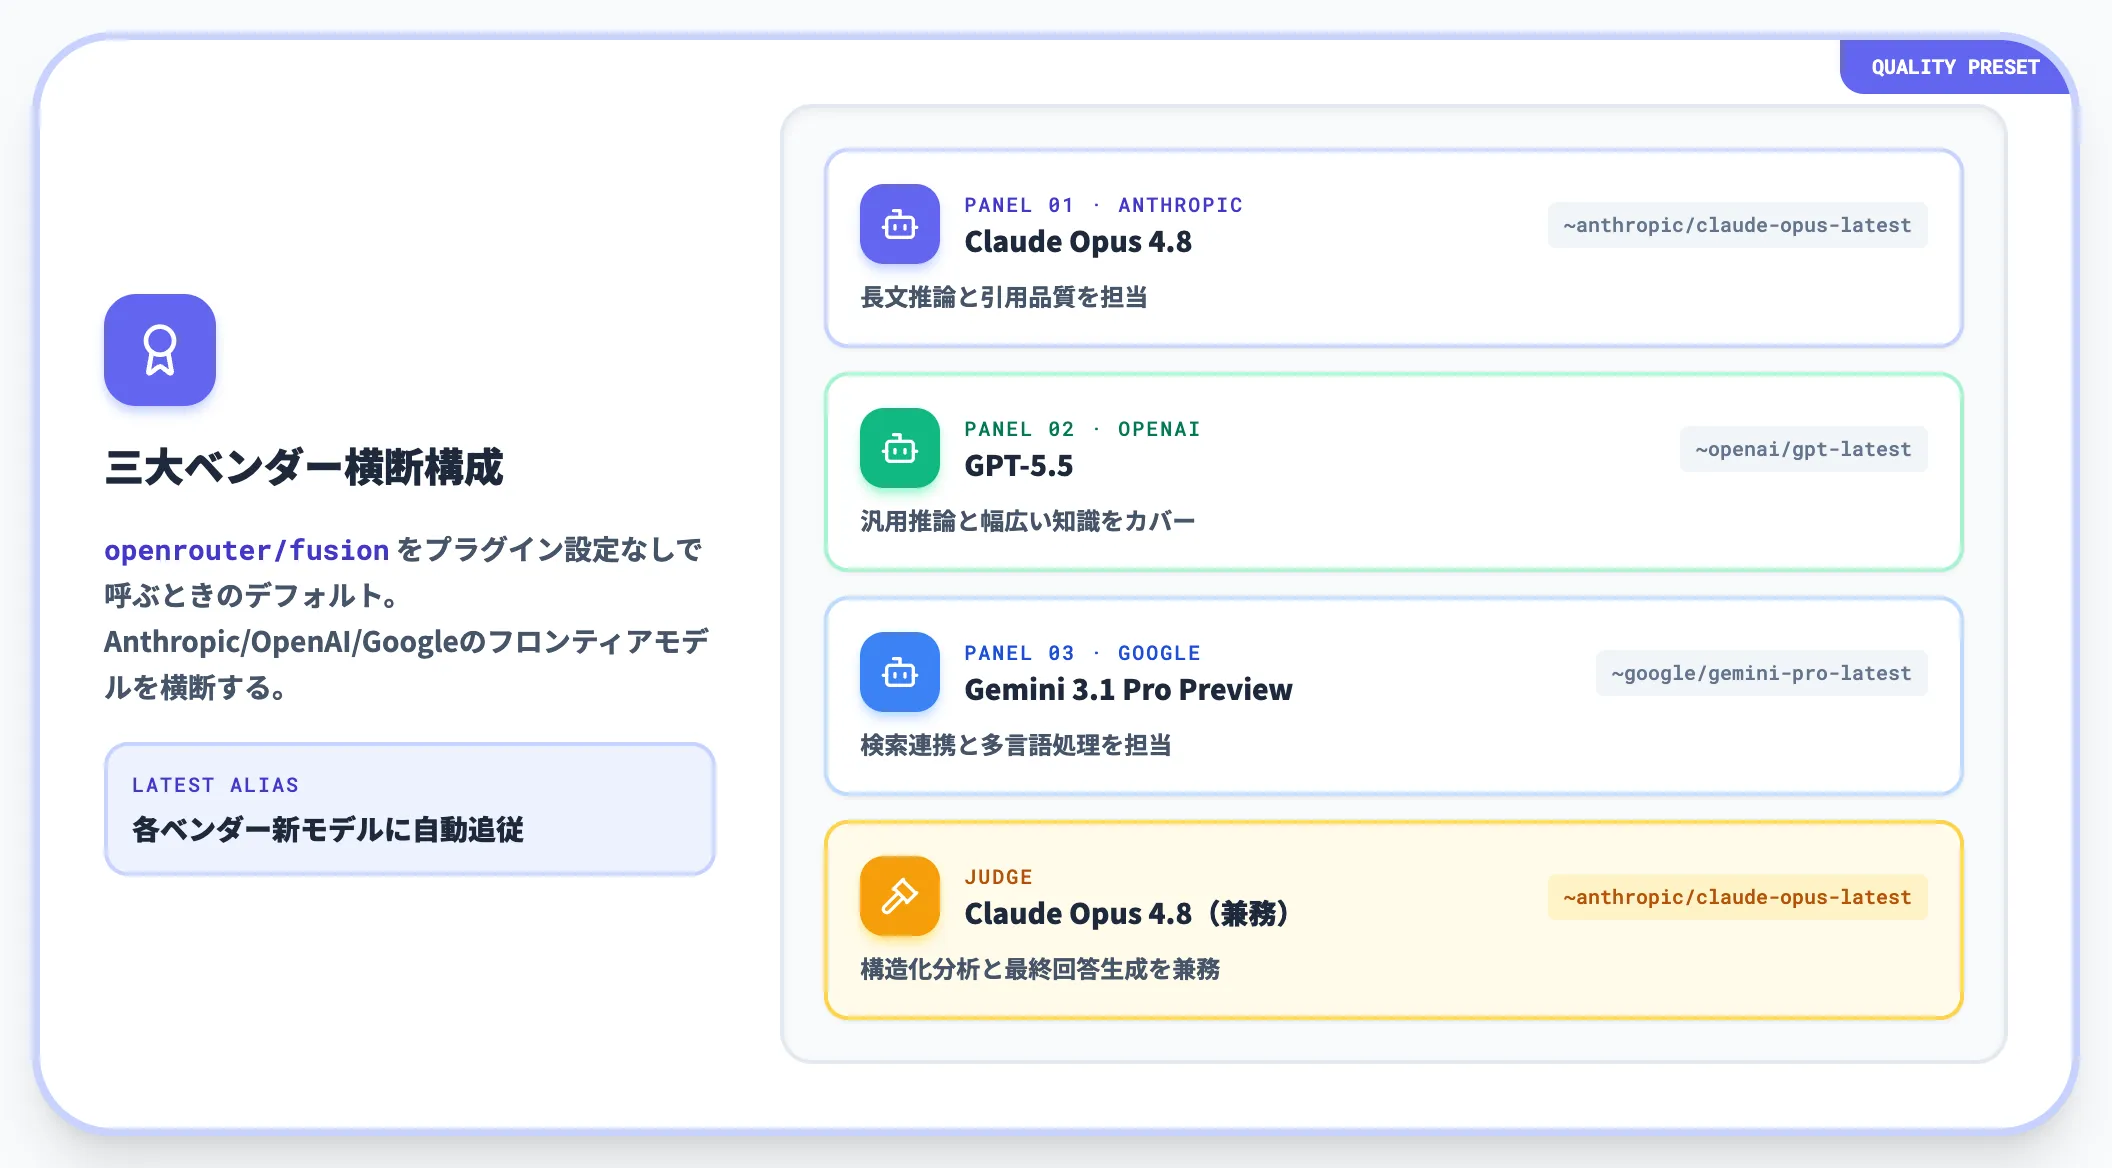Click the heading 三大ベンダー横断構成
Image resolution: width=2112 pixels, height=1168 pixels.
304,467
